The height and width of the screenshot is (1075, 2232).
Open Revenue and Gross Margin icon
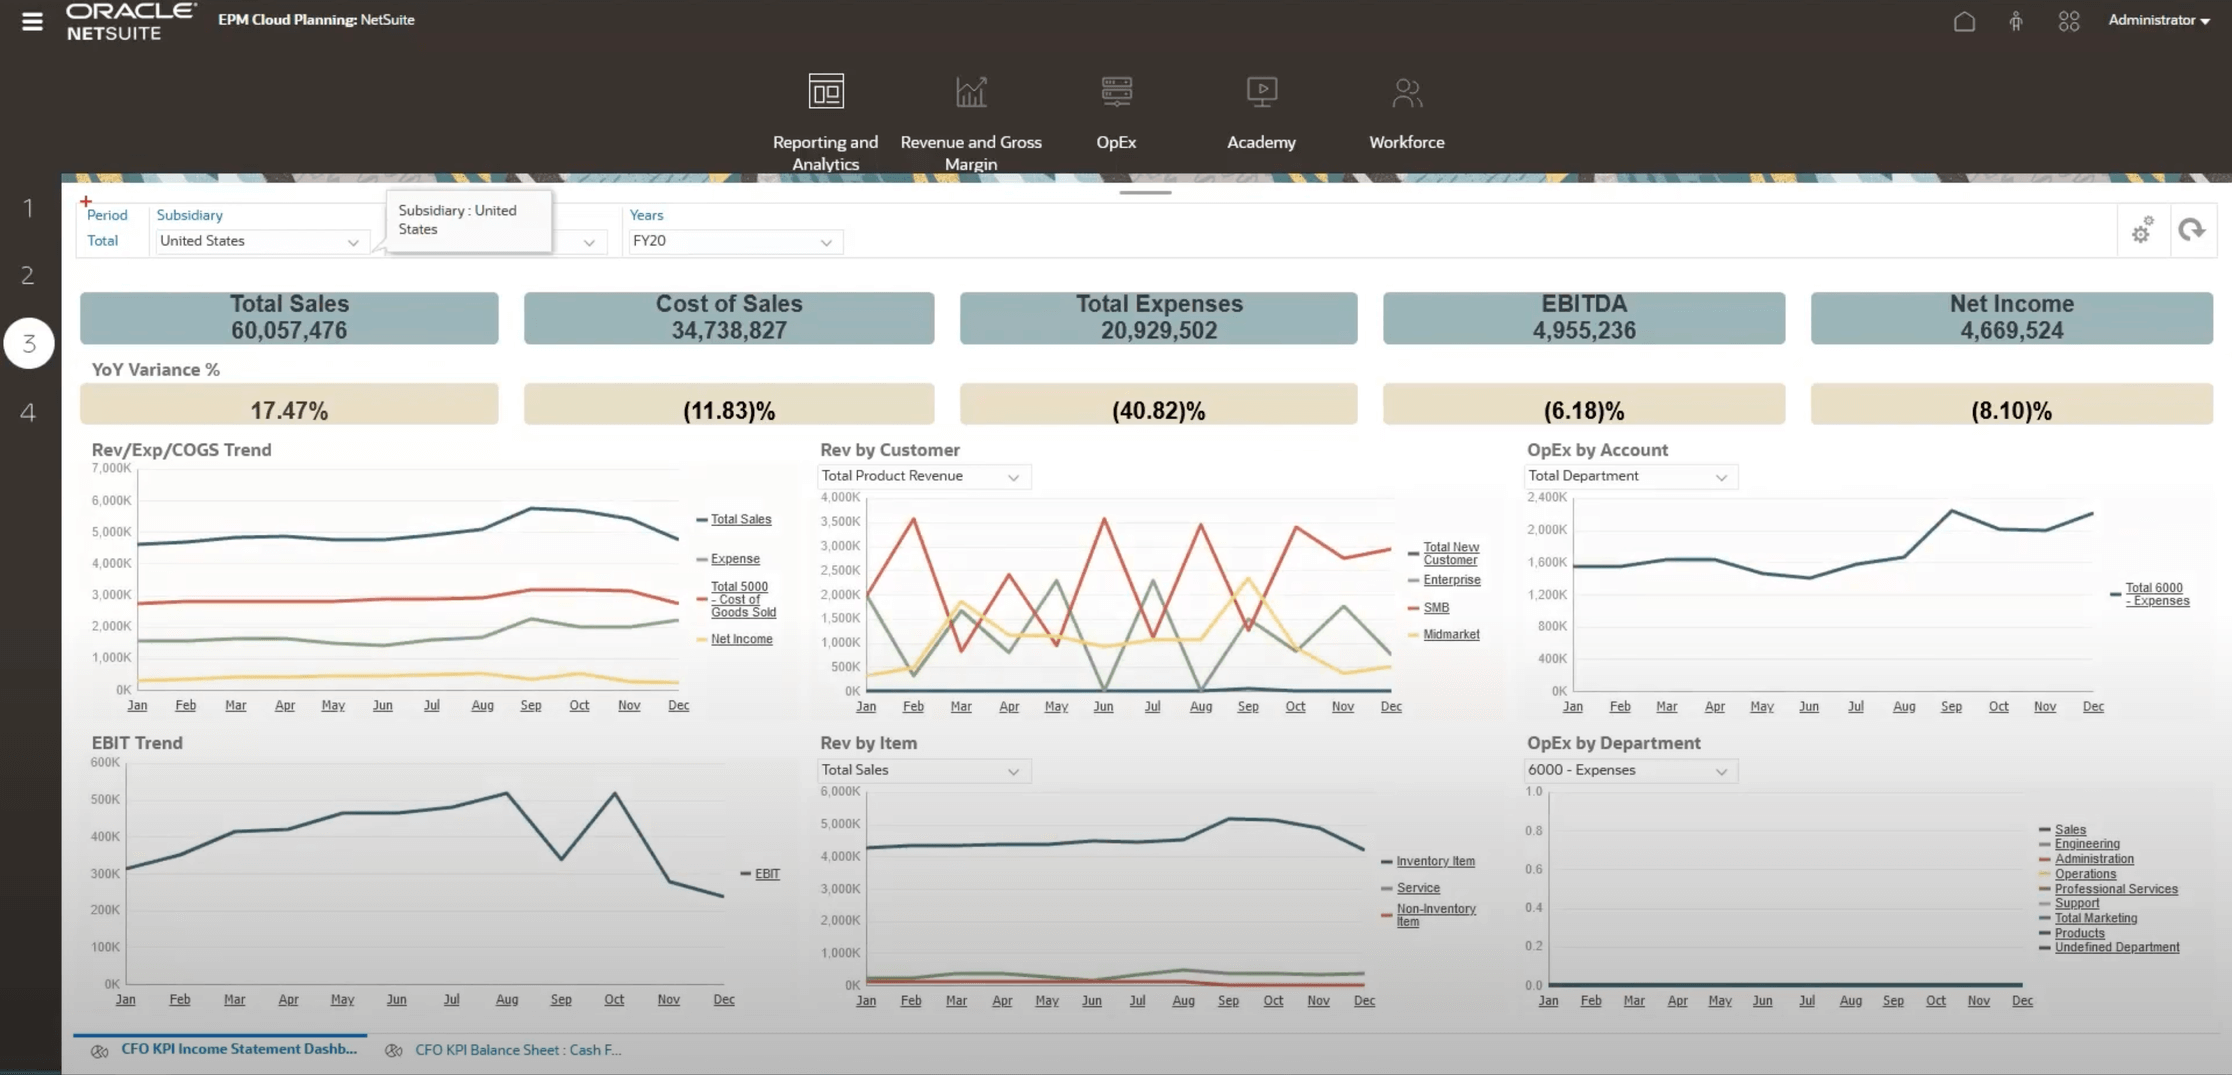coord(970,92)
